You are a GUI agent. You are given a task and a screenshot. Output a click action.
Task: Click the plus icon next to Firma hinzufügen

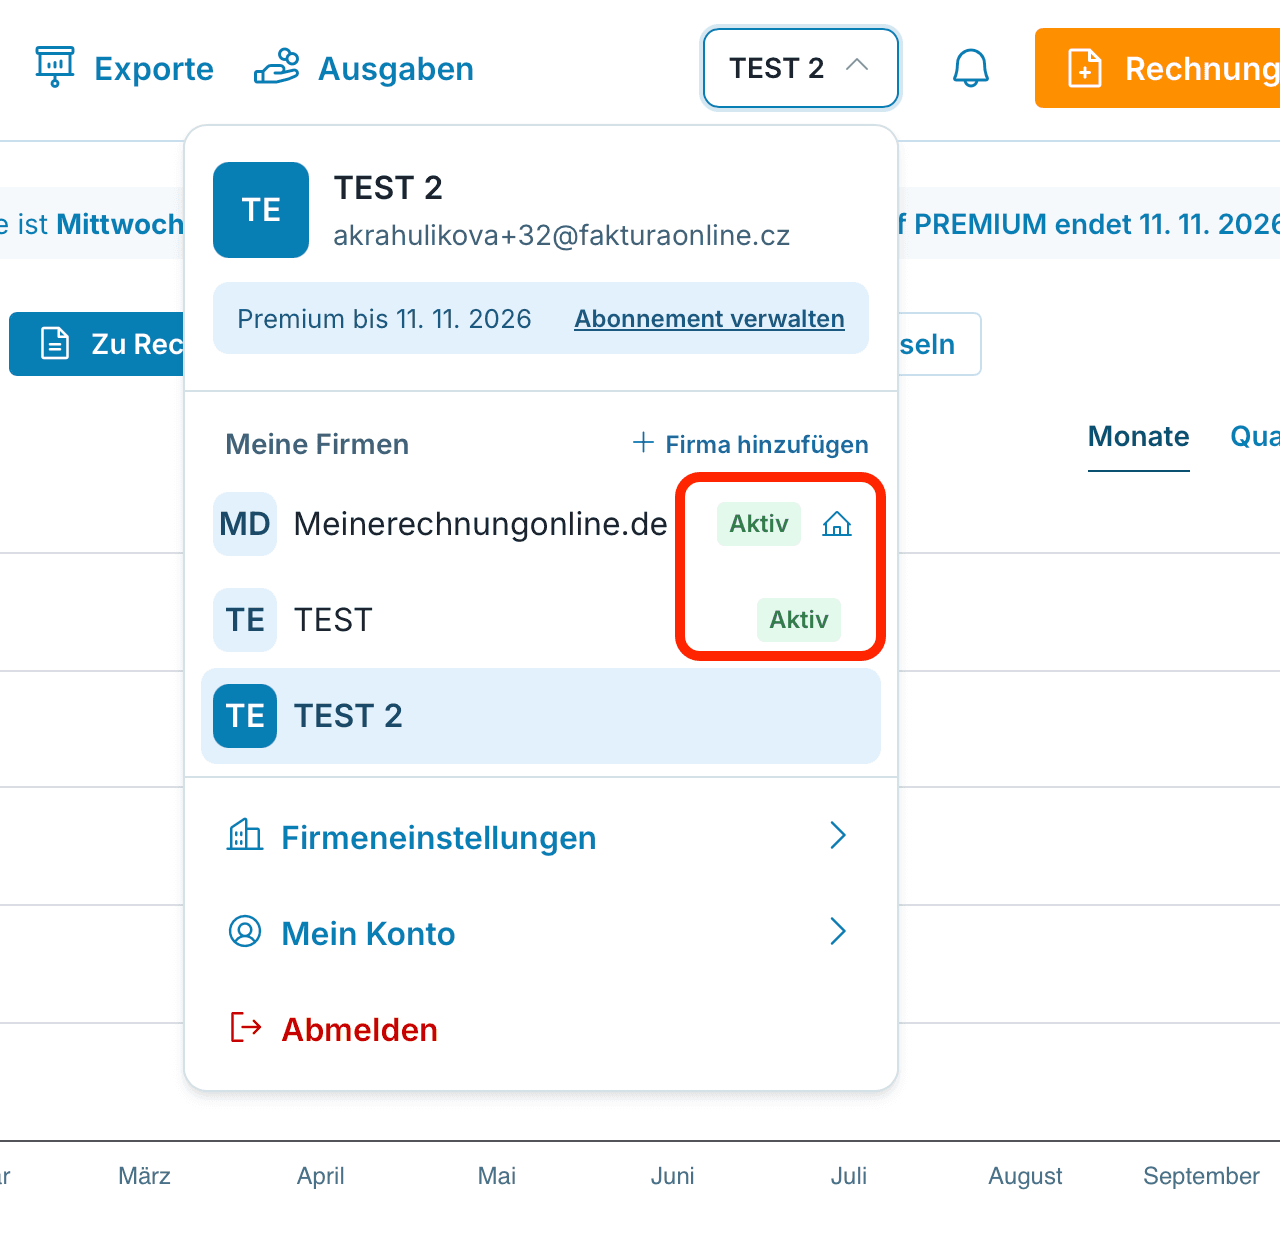(643, 443)
